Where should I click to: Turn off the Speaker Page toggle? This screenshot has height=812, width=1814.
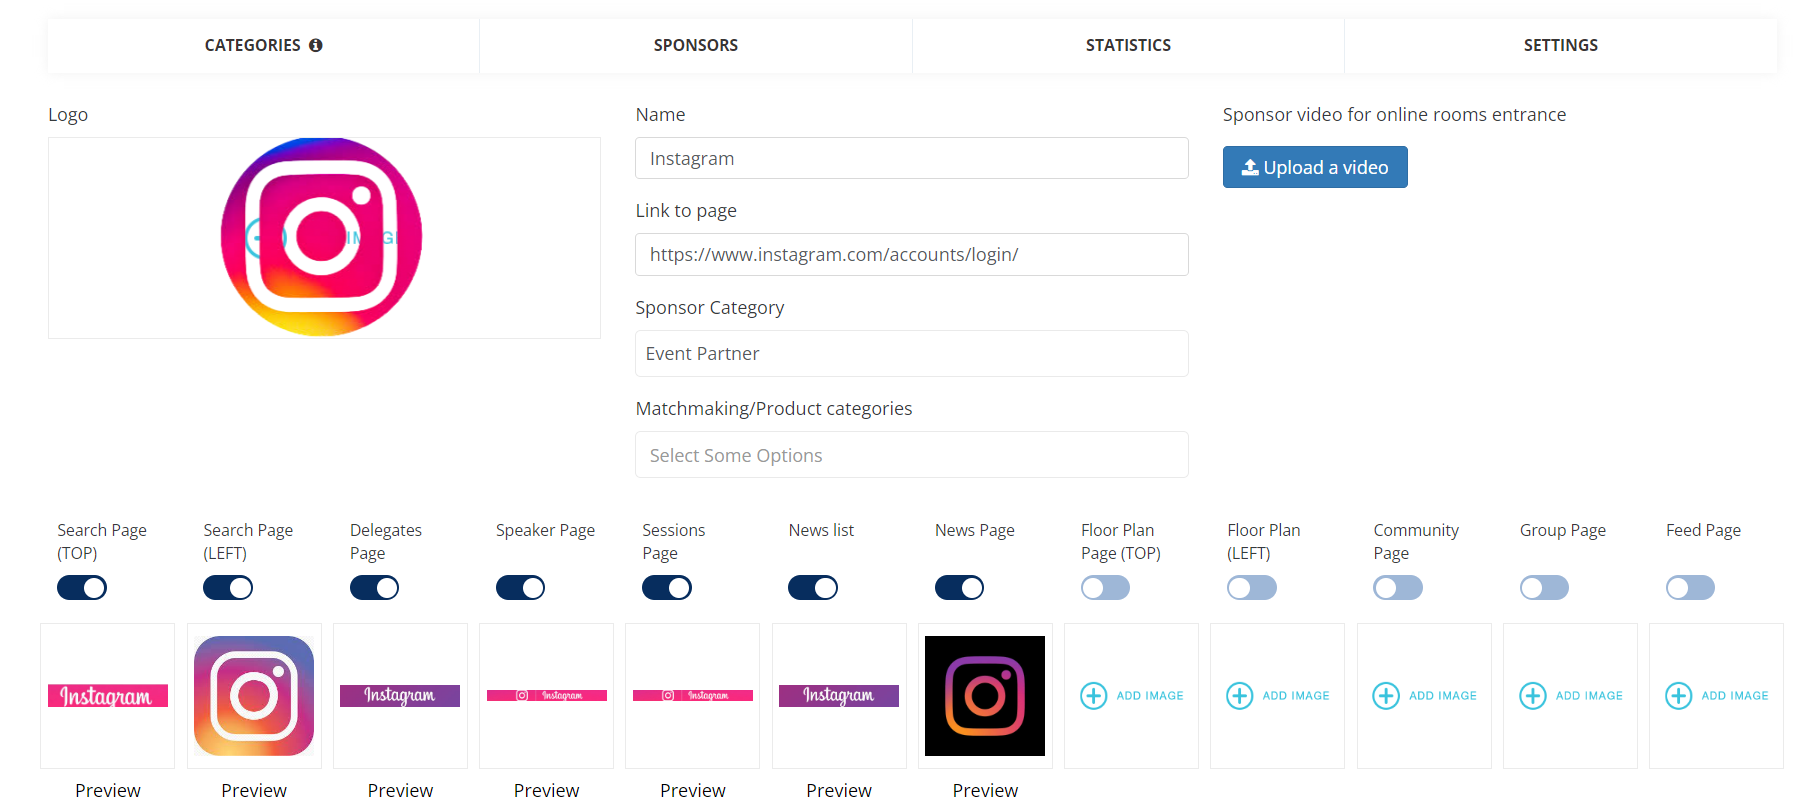click(x=521, y=588)
